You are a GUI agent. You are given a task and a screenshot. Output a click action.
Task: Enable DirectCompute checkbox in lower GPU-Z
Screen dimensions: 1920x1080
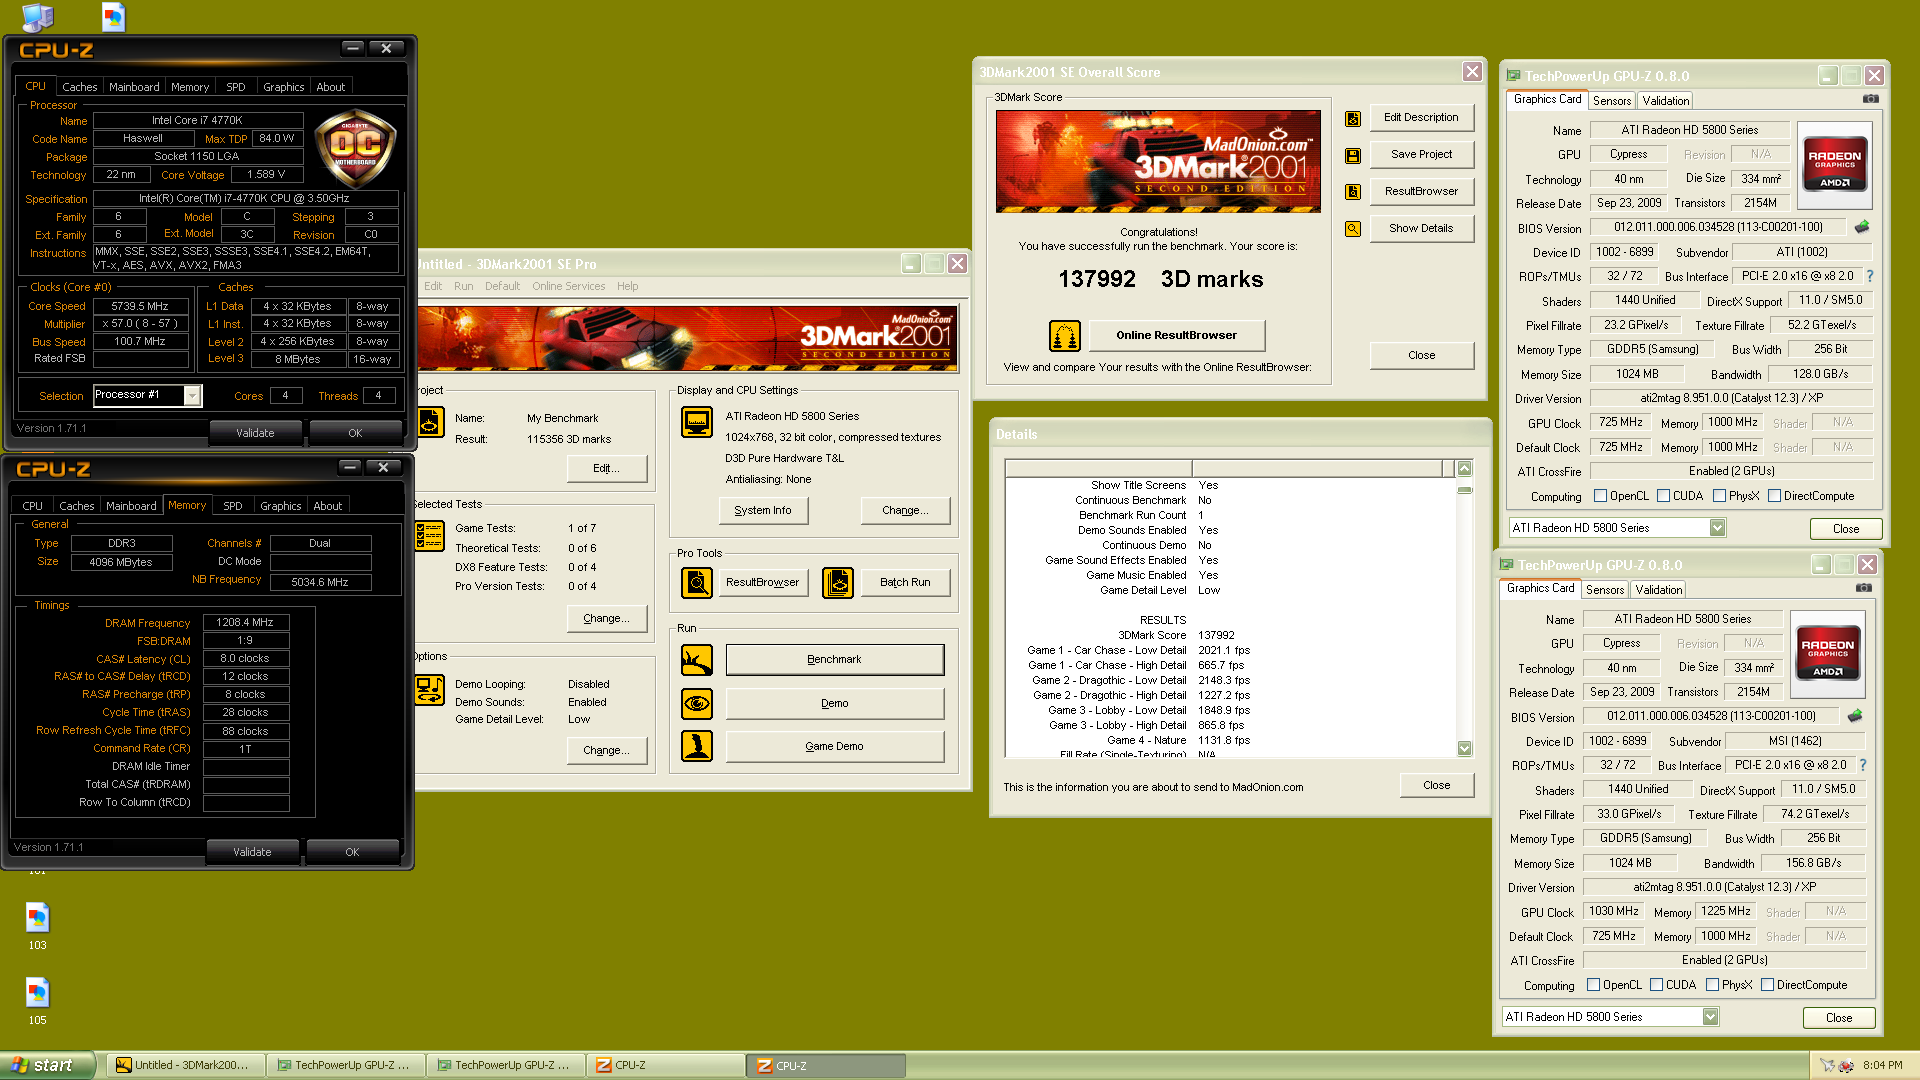coord(1767,985)
